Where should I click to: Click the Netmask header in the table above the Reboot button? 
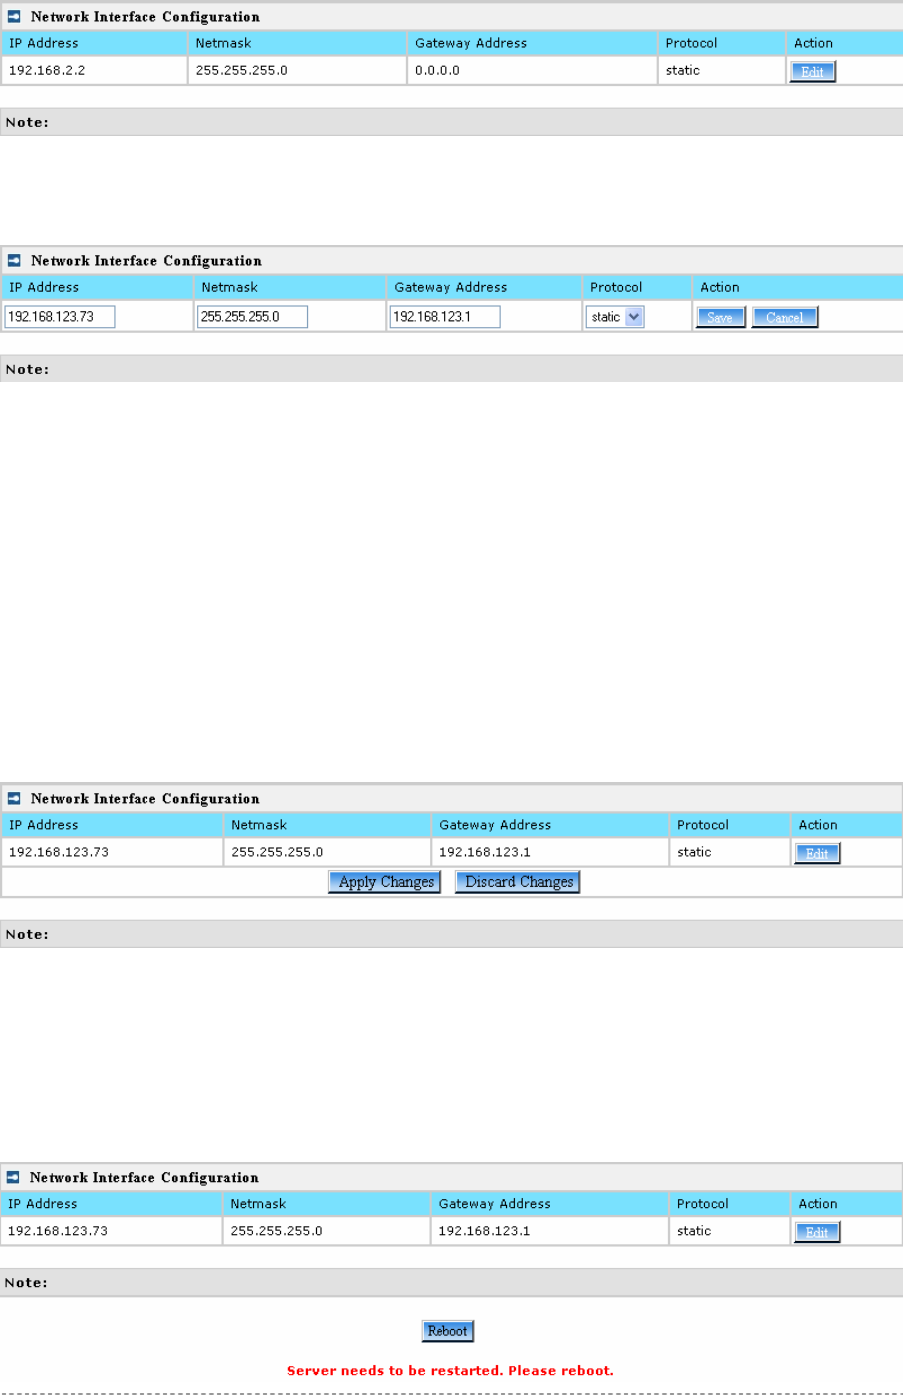point(258,1204)
